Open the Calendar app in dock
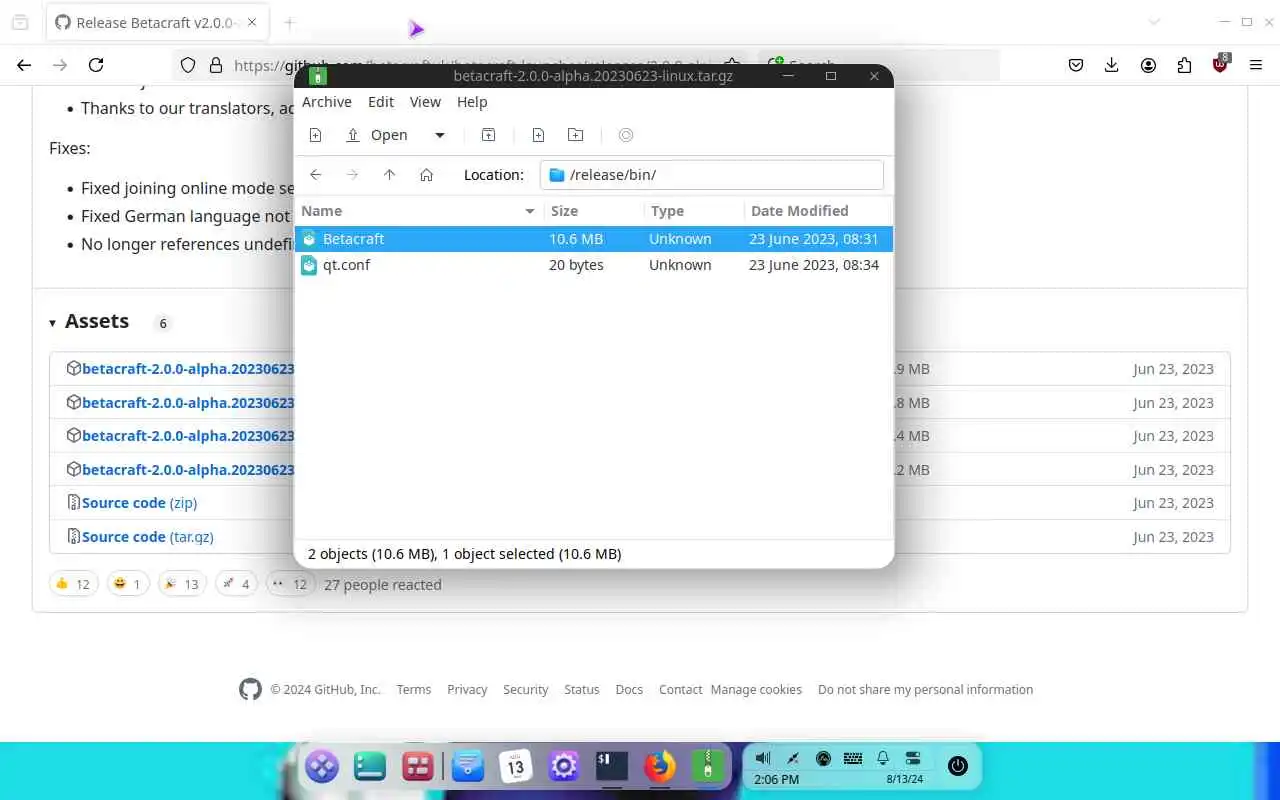This screenshot has width=1280, height=800. tap(516, 767)
